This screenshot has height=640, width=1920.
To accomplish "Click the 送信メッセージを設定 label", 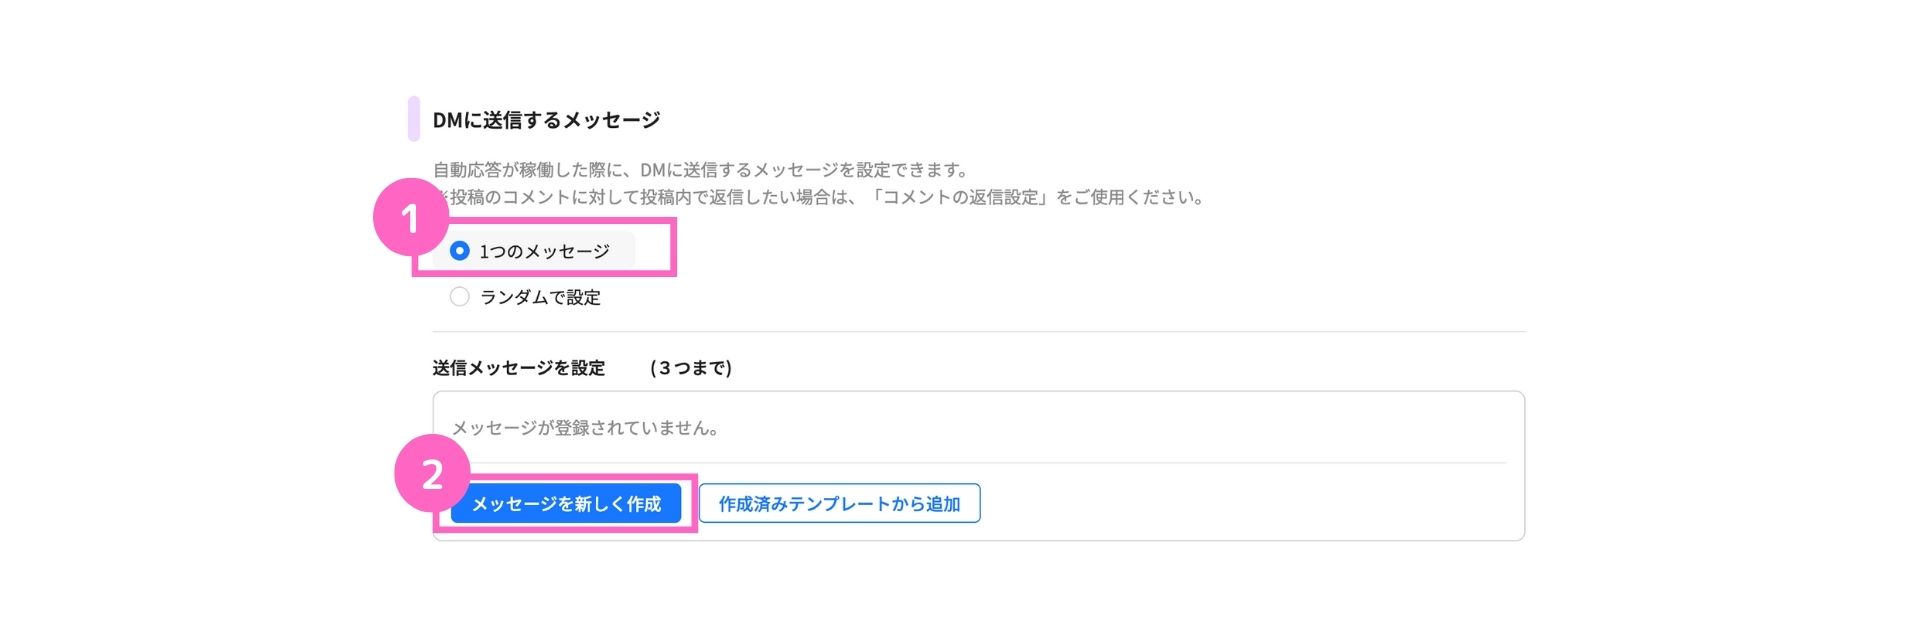I will 519,368.
